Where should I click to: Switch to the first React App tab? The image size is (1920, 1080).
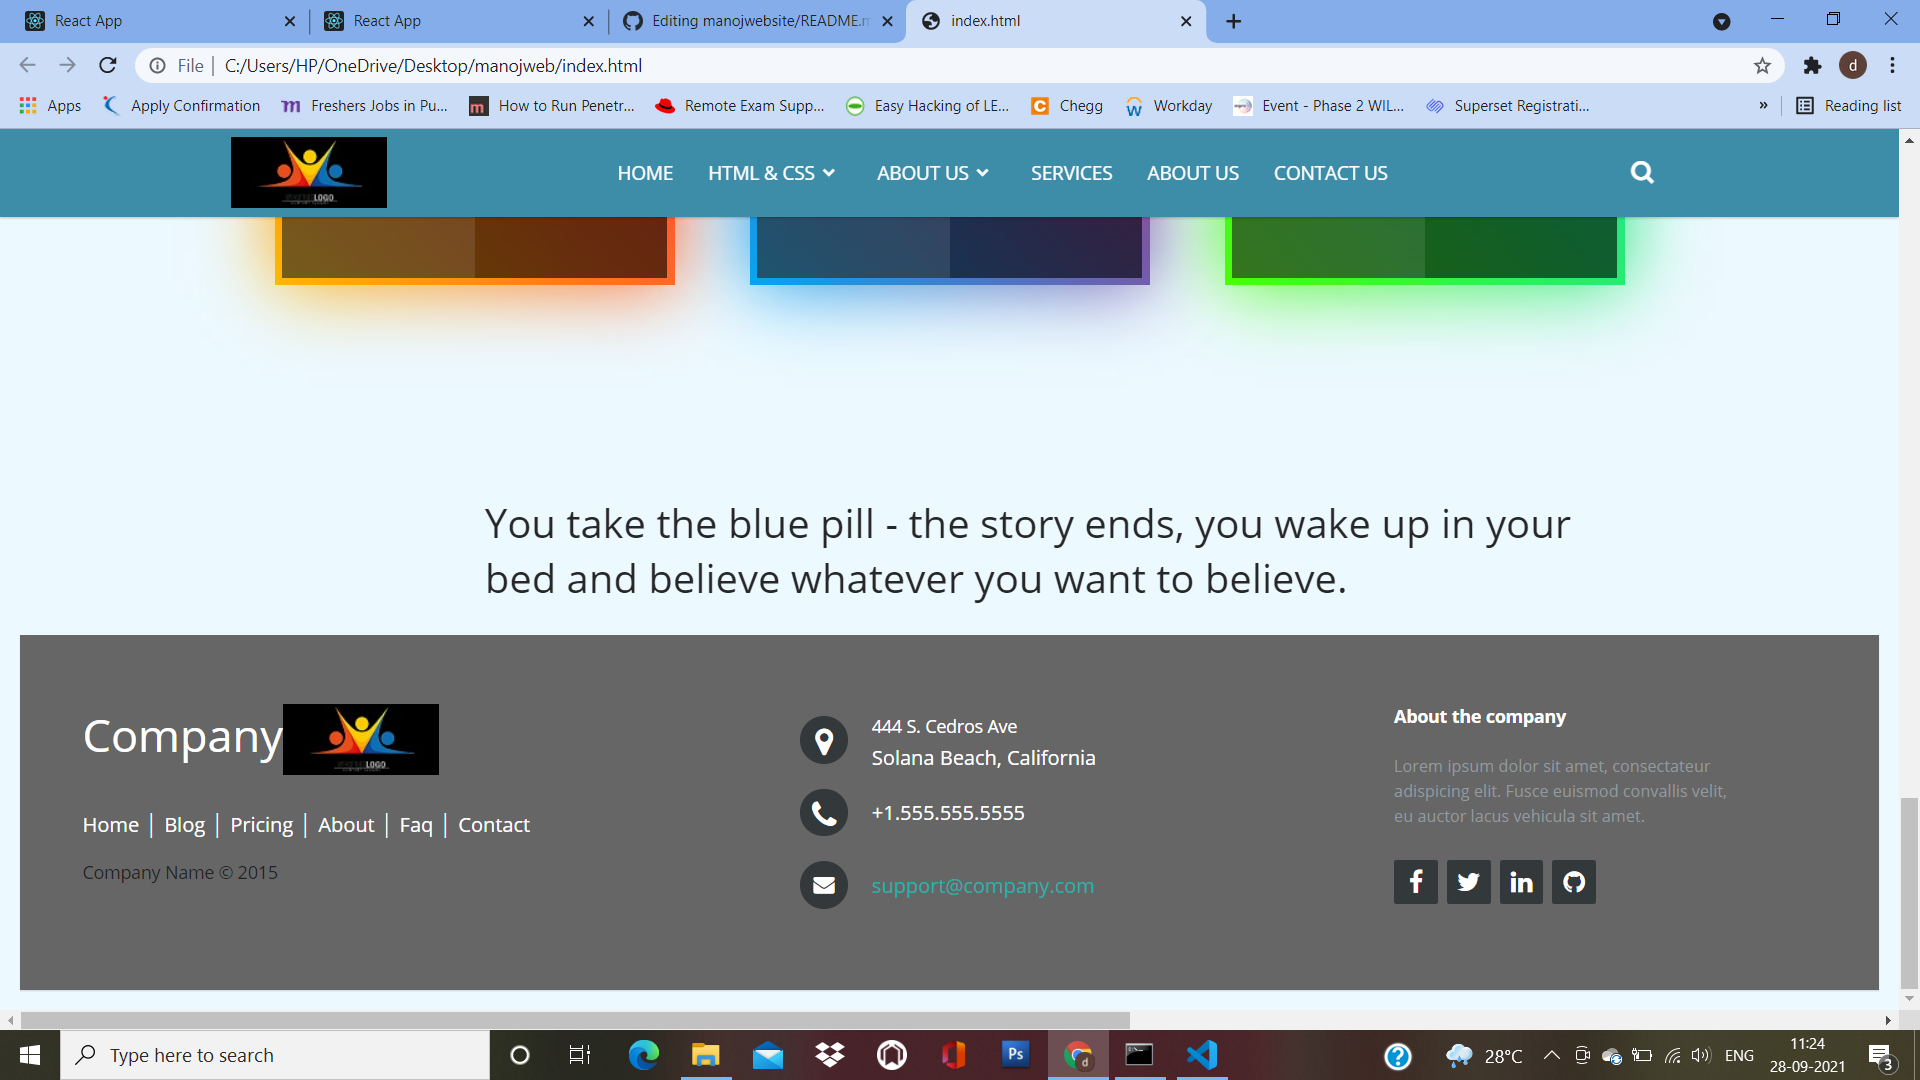(x=160, y=21)
